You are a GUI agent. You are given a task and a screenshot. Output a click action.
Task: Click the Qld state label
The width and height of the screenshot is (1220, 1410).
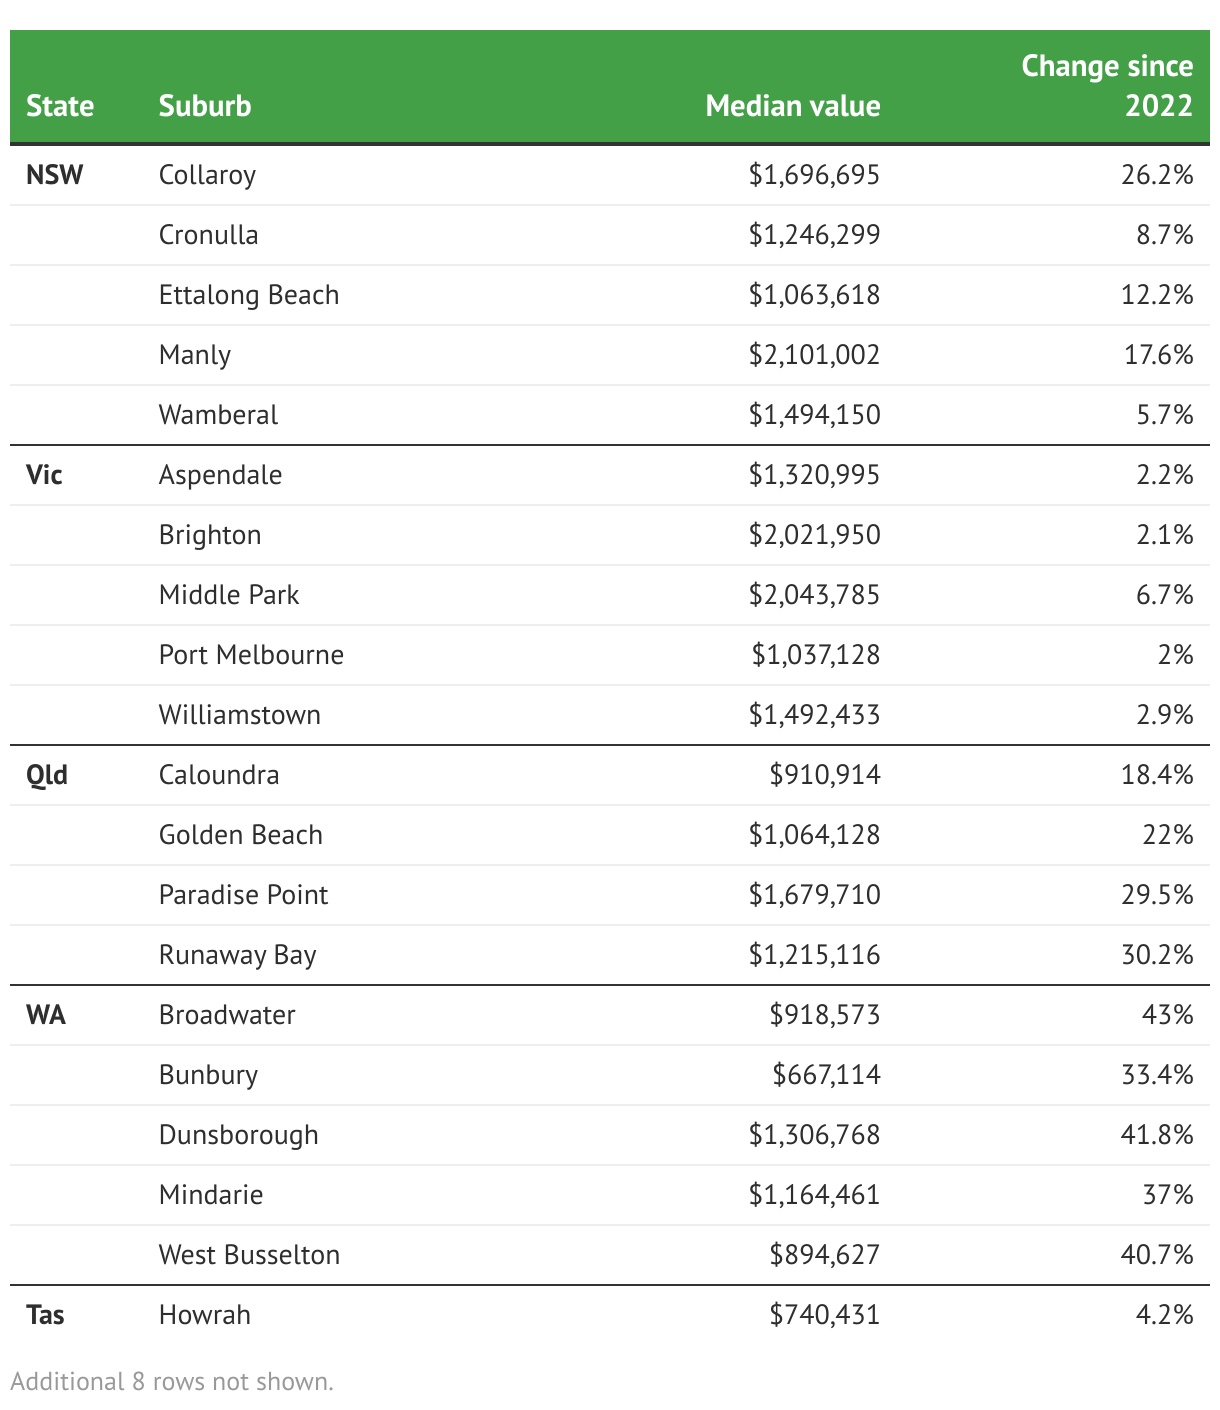(47, 775)
